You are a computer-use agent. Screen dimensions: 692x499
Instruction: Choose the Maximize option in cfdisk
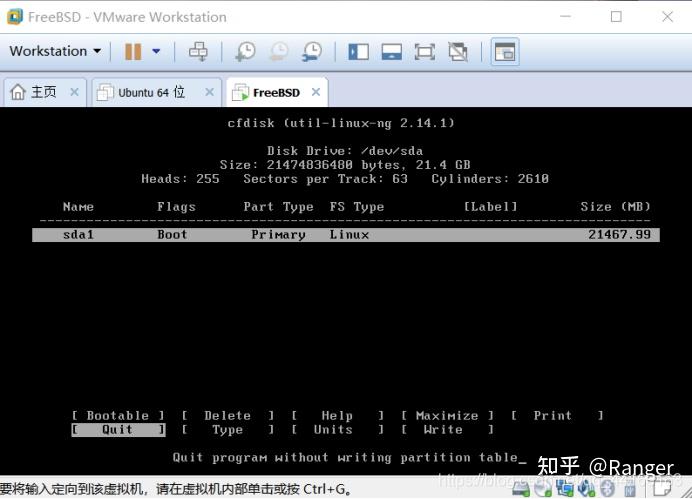(447, 416)
